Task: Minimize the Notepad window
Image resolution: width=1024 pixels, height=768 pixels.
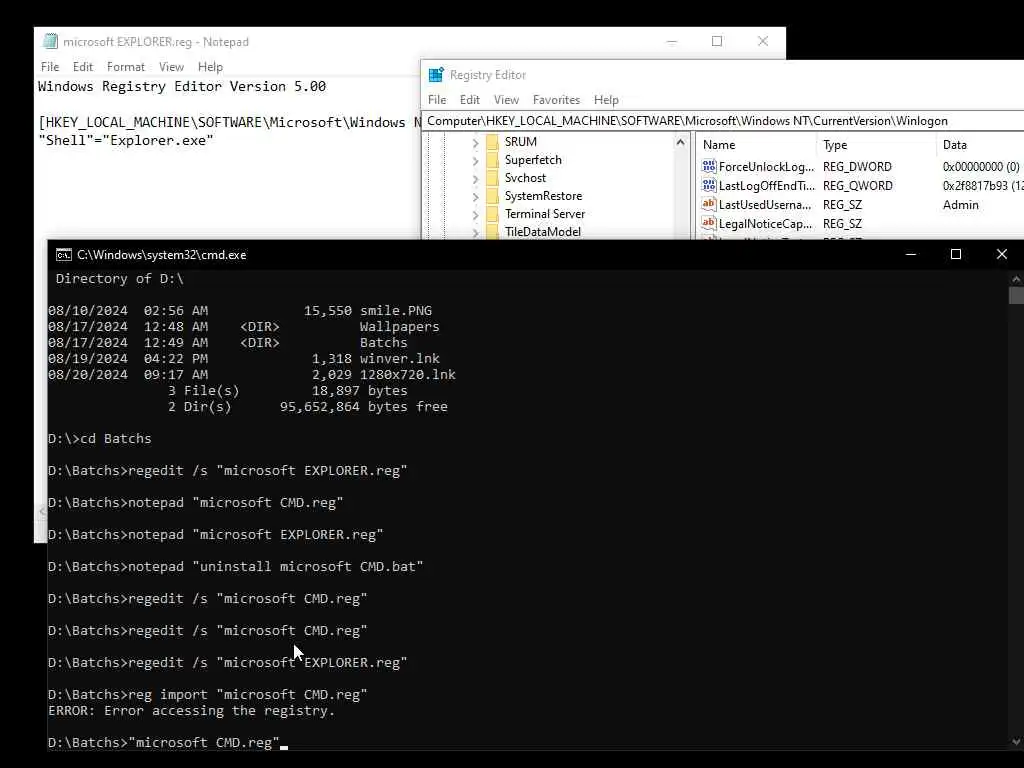Action: tap(671, 41)
